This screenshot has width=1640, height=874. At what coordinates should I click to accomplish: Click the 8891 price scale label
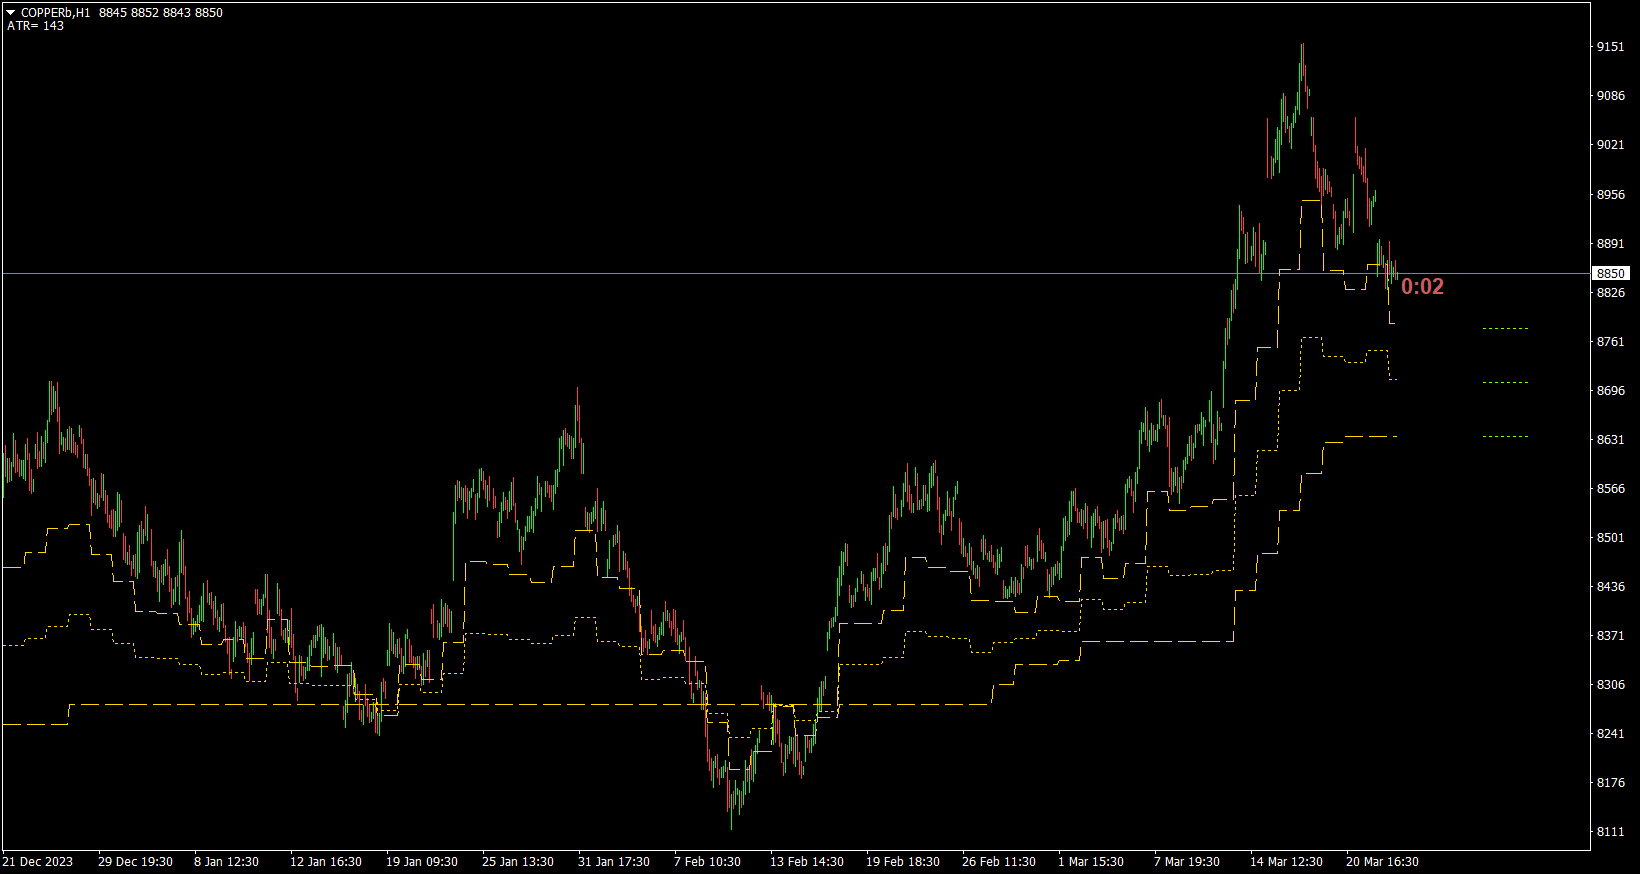click(1610, 244)
